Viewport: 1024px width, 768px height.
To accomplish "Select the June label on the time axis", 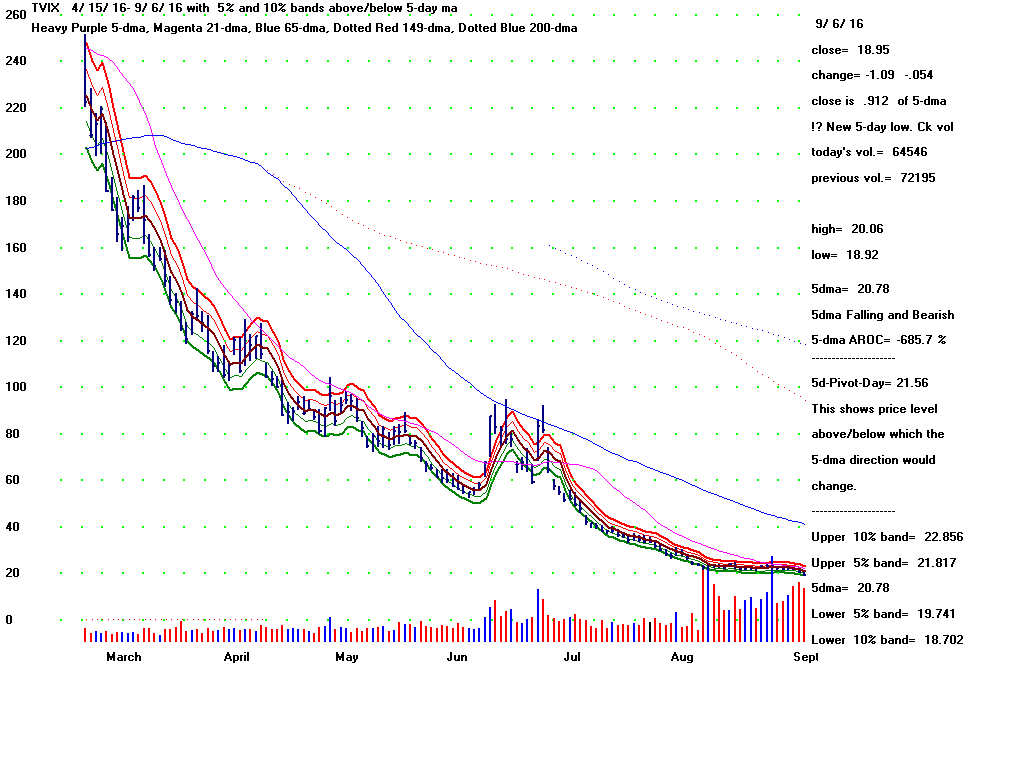I will (x=458, y=658).
